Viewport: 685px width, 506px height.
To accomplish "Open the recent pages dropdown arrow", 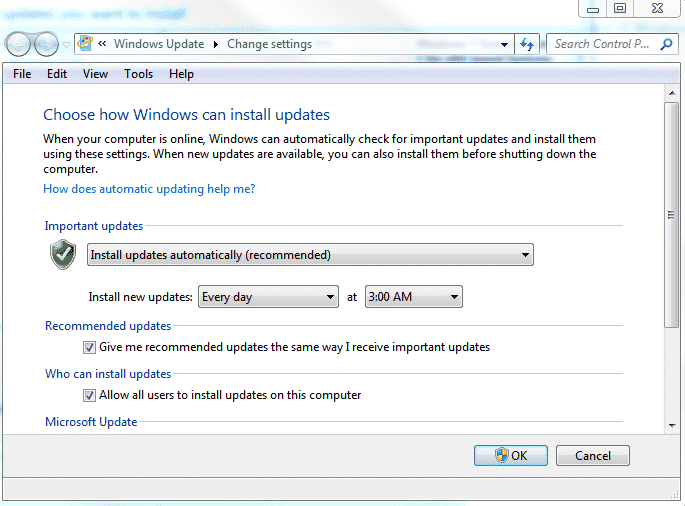I will coord(66,45).
